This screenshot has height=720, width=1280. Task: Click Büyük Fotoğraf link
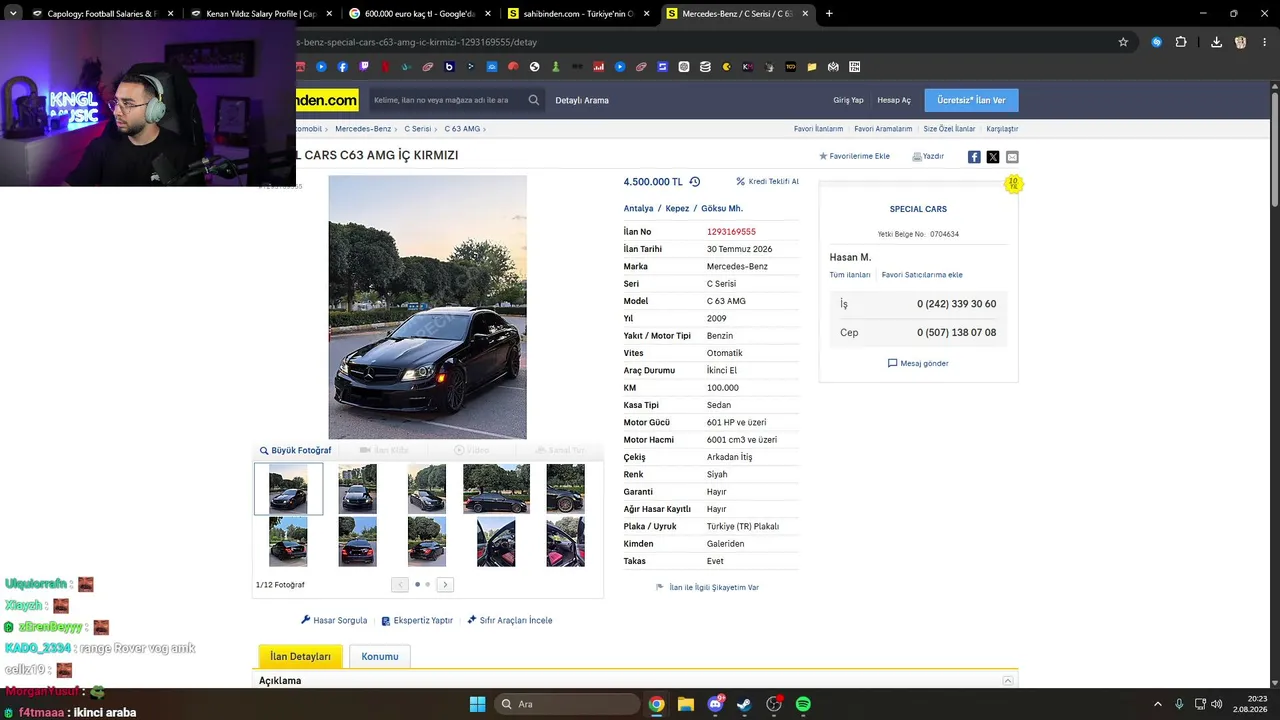pos(295,451)
